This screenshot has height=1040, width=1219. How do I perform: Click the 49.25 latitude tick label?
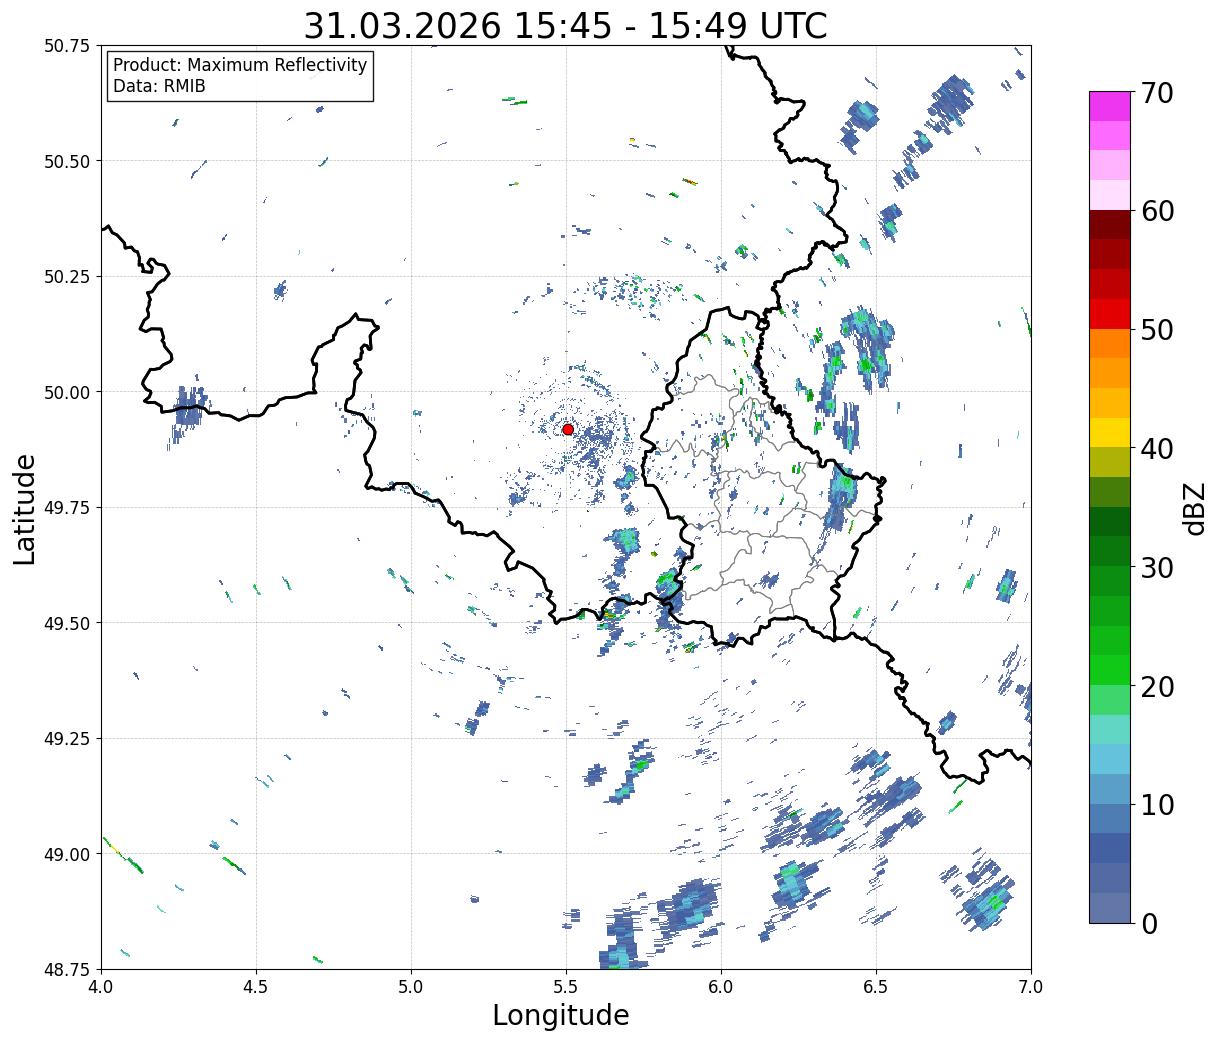(67, 739)
